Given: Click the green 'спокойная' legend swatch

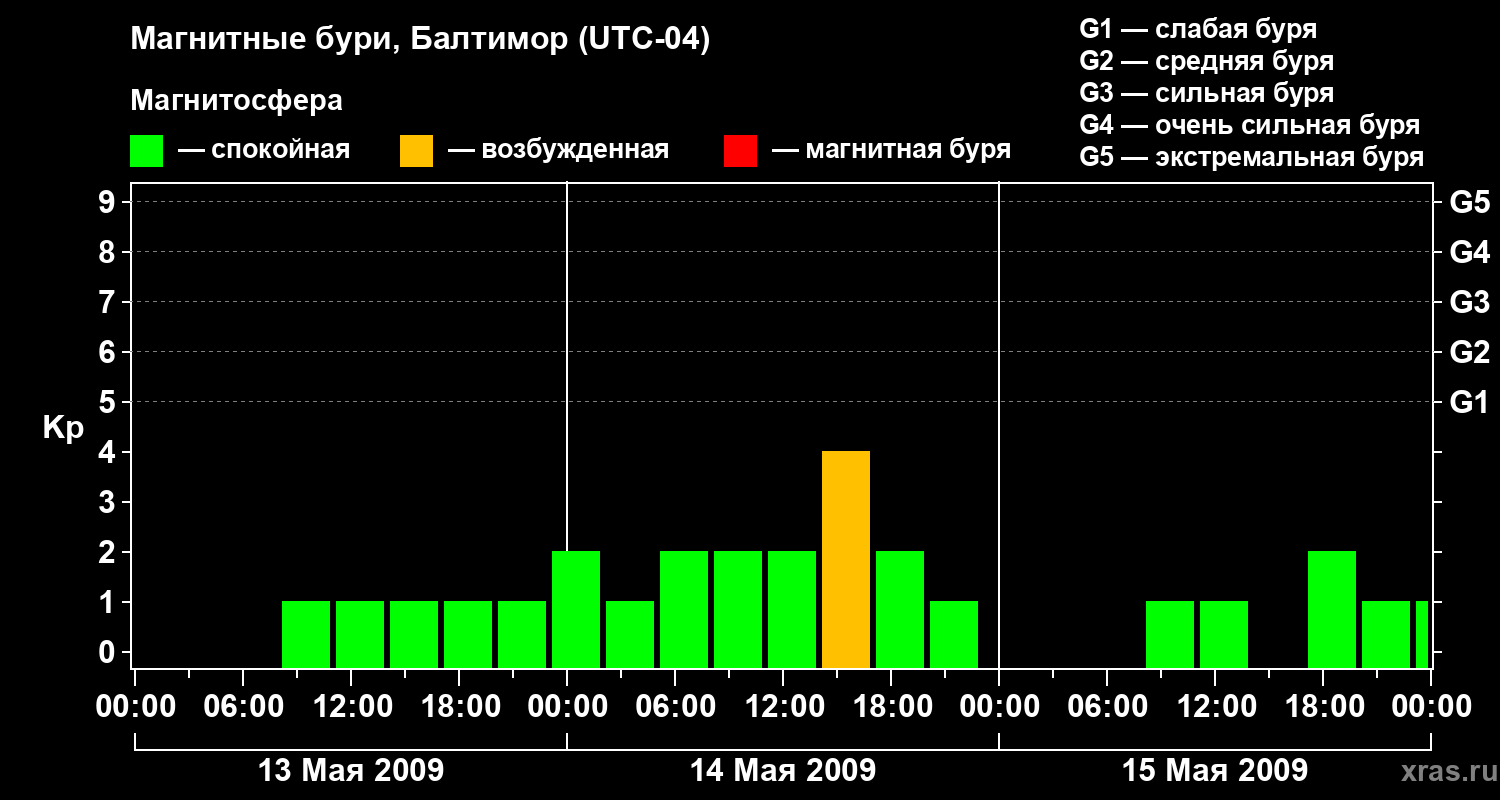Looking at the screenshot, I should [146, 151].
